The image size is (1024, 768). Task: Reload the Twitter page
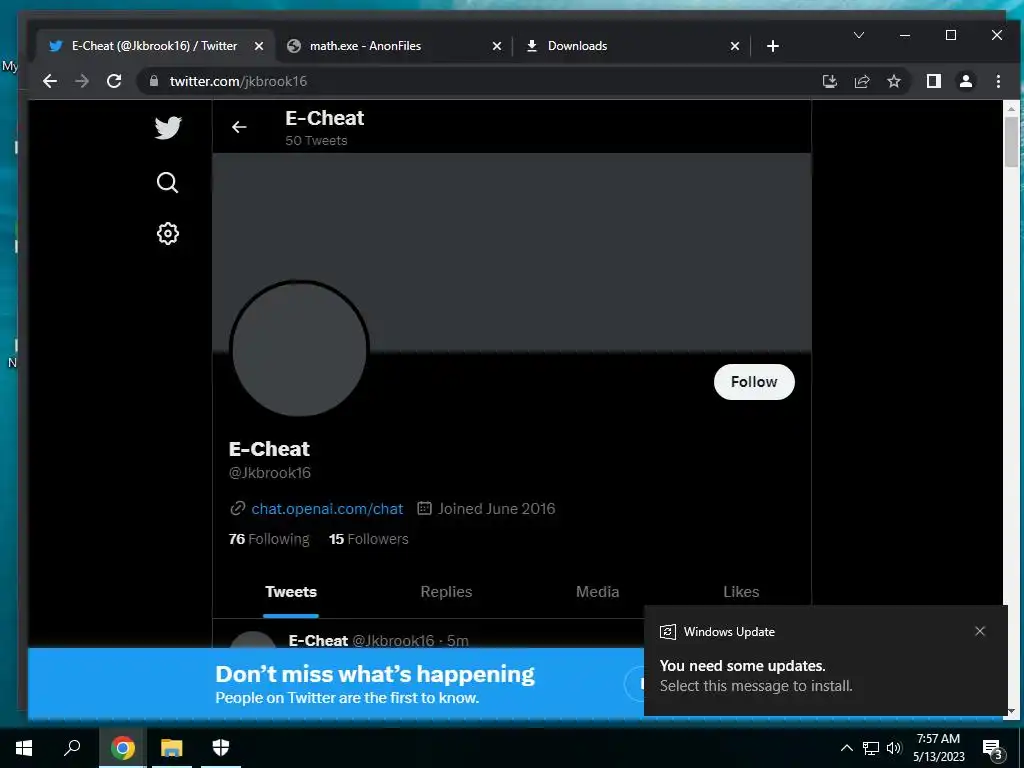click(114, 81)
